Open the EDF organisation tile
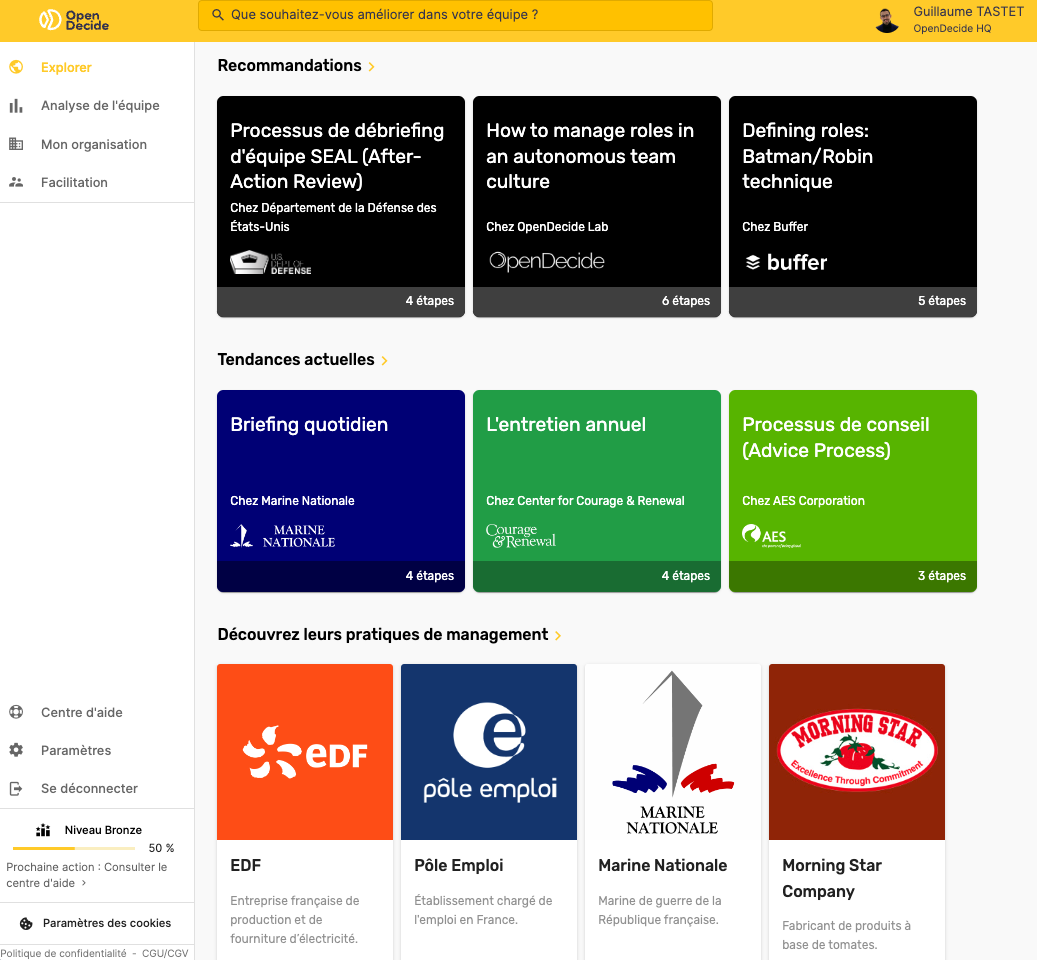 (x=305, y=812)
